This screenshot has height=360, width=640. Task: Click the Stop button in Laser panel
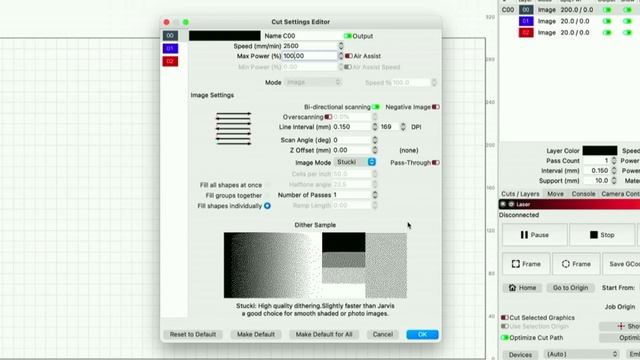(x=602, y=235)
